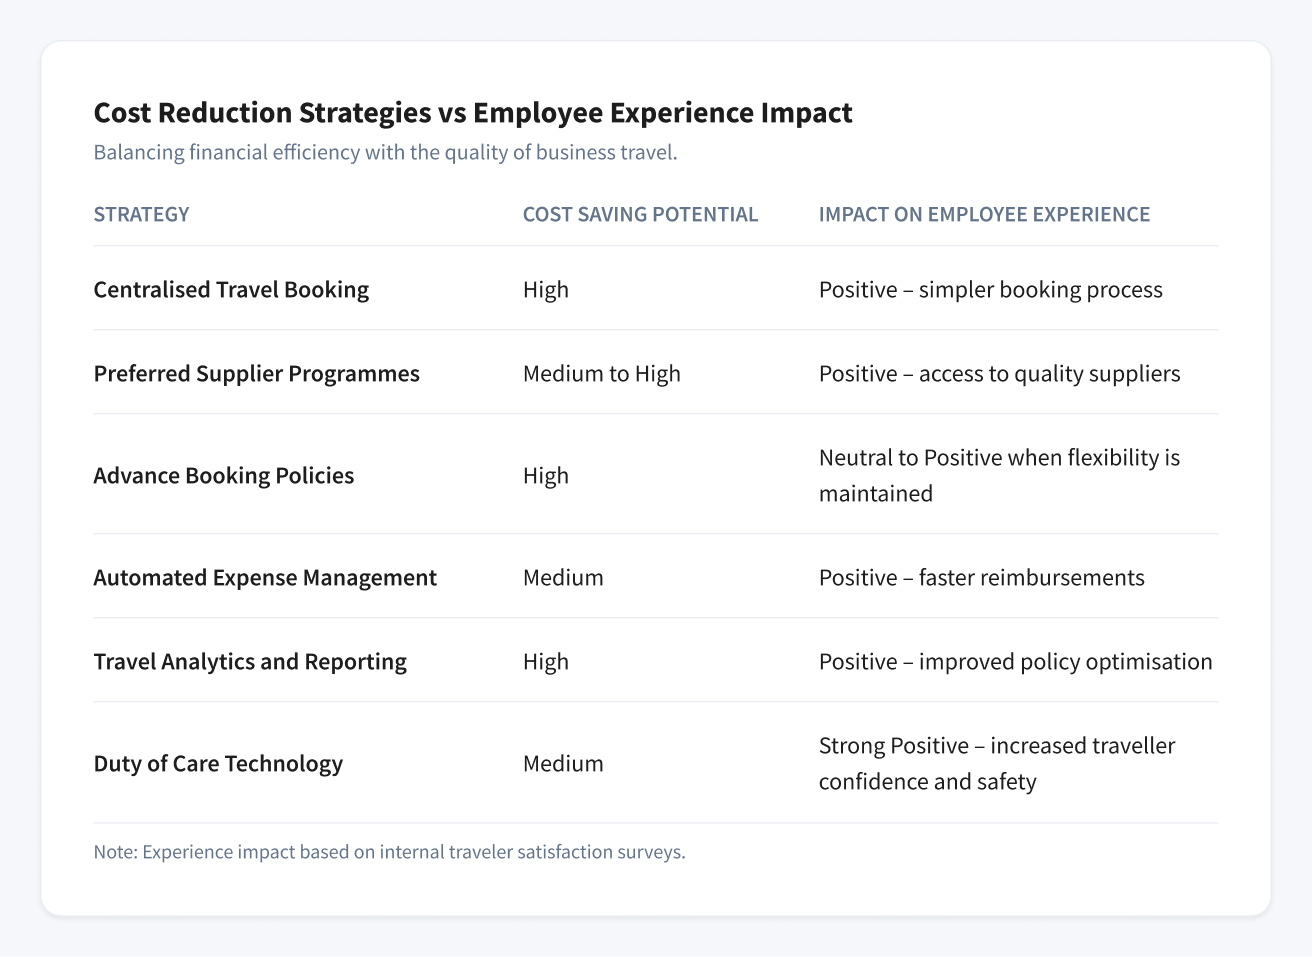
Task: Select the 'Travel Analytics and Reporting' cell
Action: [250, 662]
